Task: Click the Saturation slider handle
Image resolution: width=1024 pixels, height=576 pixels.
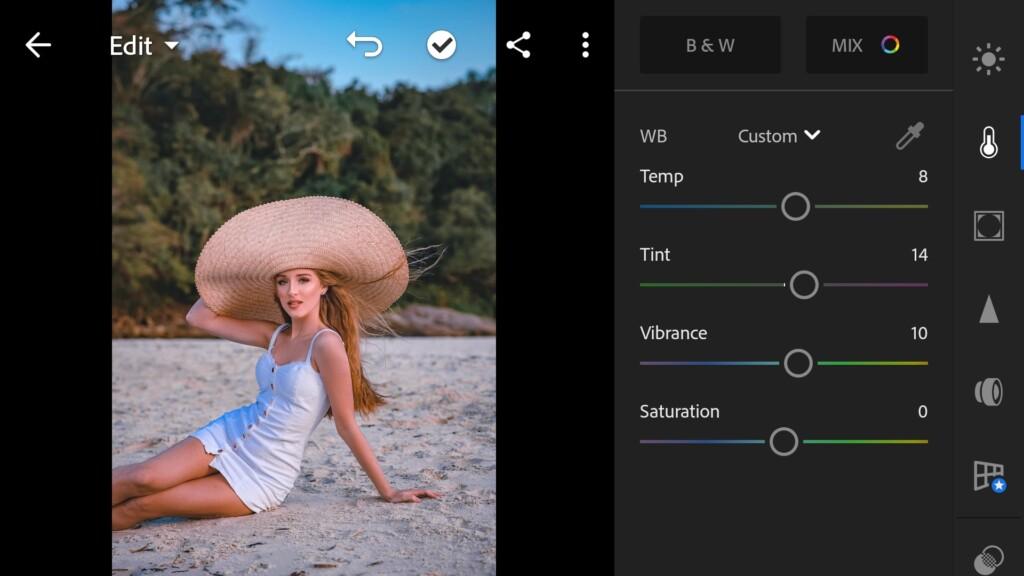Action: pos(784,441)
